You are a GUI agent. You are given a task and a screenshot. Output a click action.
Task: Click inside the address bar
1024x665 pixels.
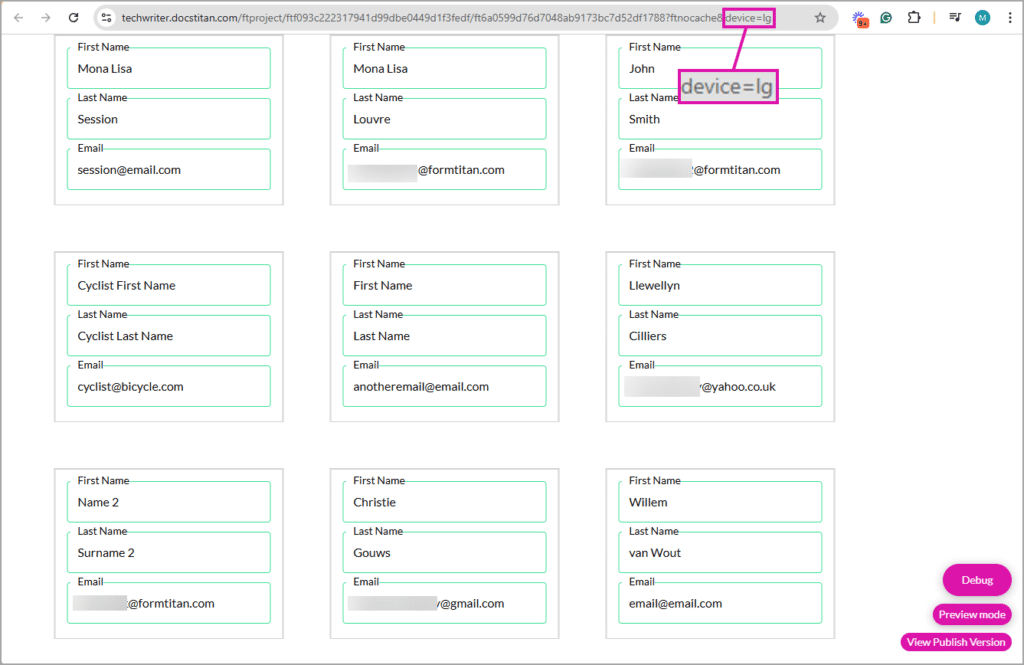pos(400,17)
